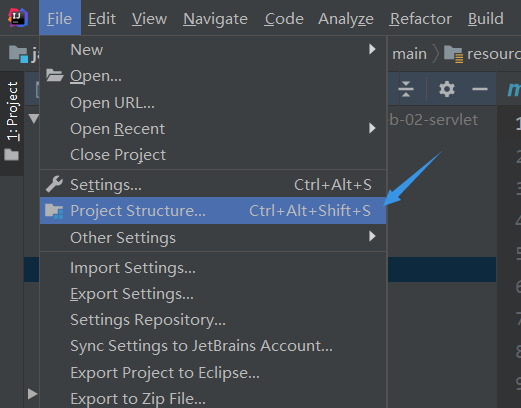Open the gear options in Project panel

tap(447, 89)
